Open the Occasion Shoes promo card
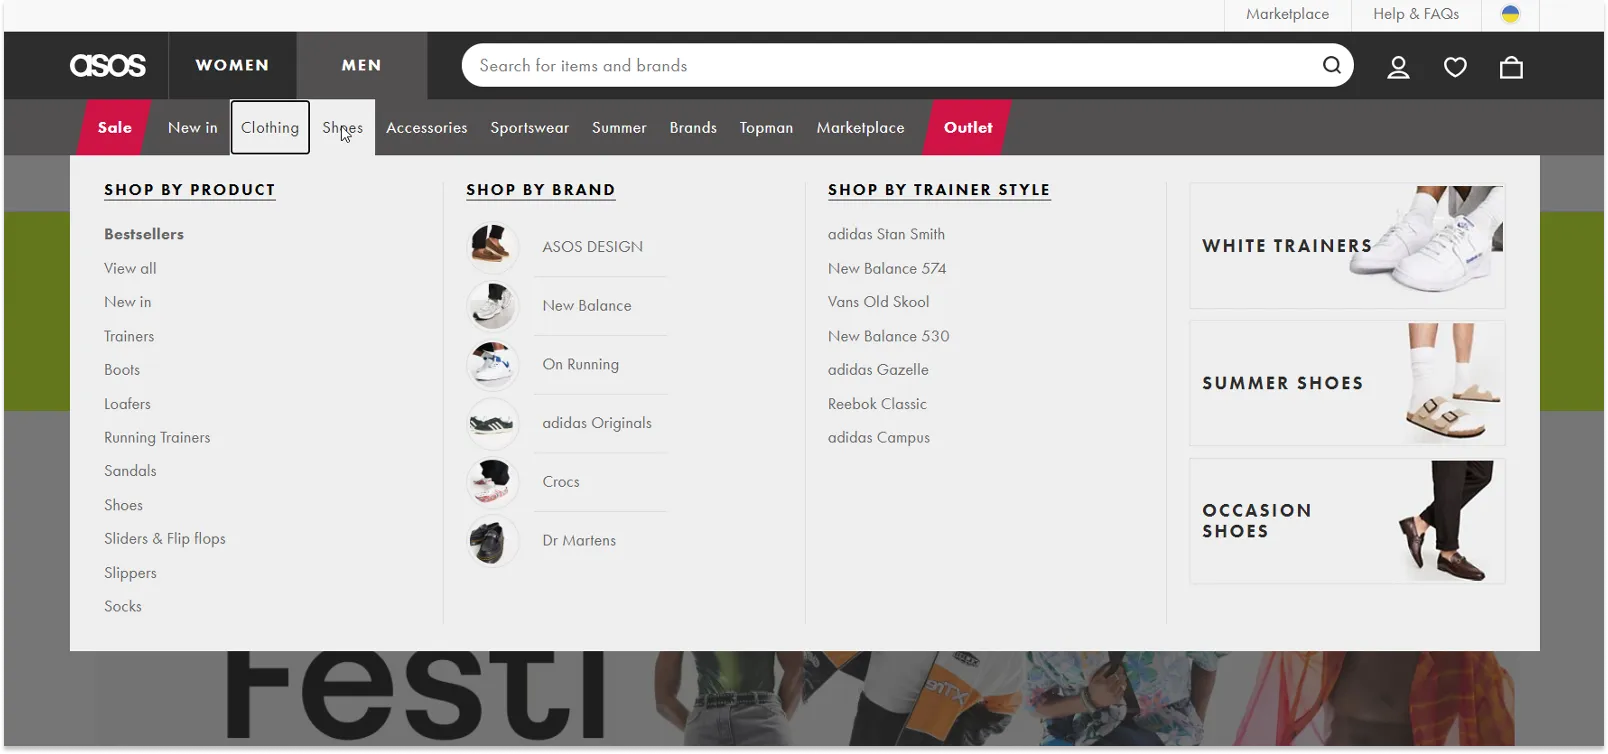 tap(1347, 521)
